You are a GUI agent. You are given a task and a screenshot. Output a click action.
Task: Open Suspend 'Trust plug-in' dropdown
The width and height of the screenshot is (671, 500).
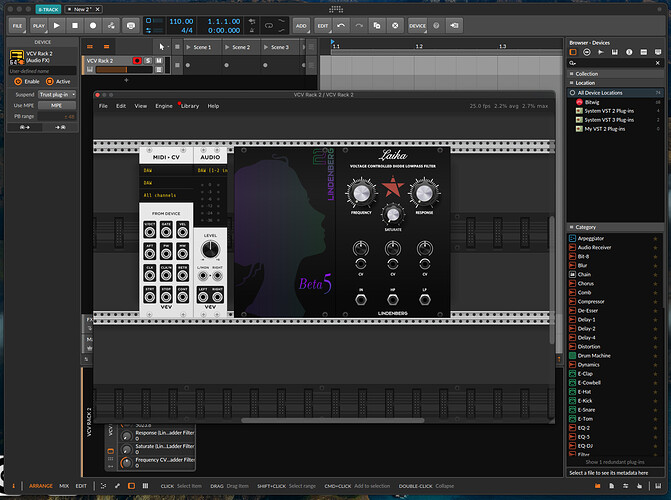click(57, 95)
